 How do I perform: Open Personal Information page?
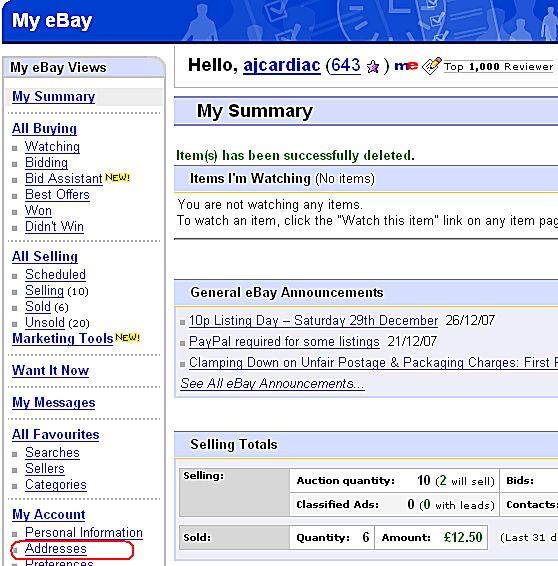[84, 533]
